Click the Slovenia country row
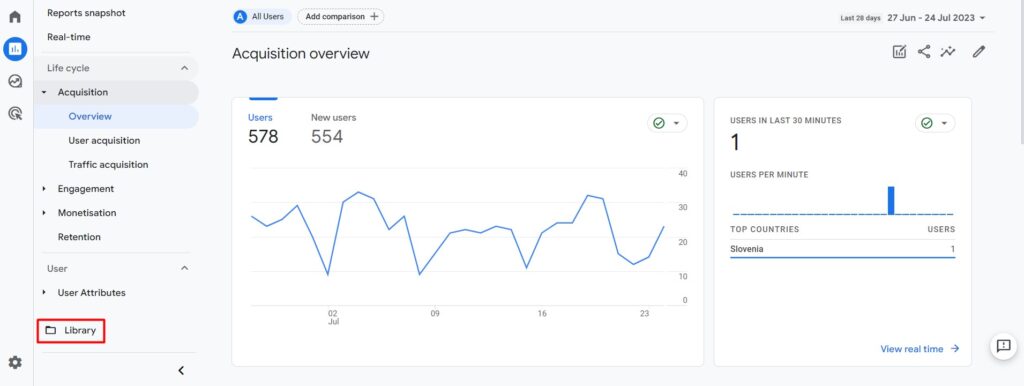The width and height of the screenshot is (1024, 386). point(842,249)
